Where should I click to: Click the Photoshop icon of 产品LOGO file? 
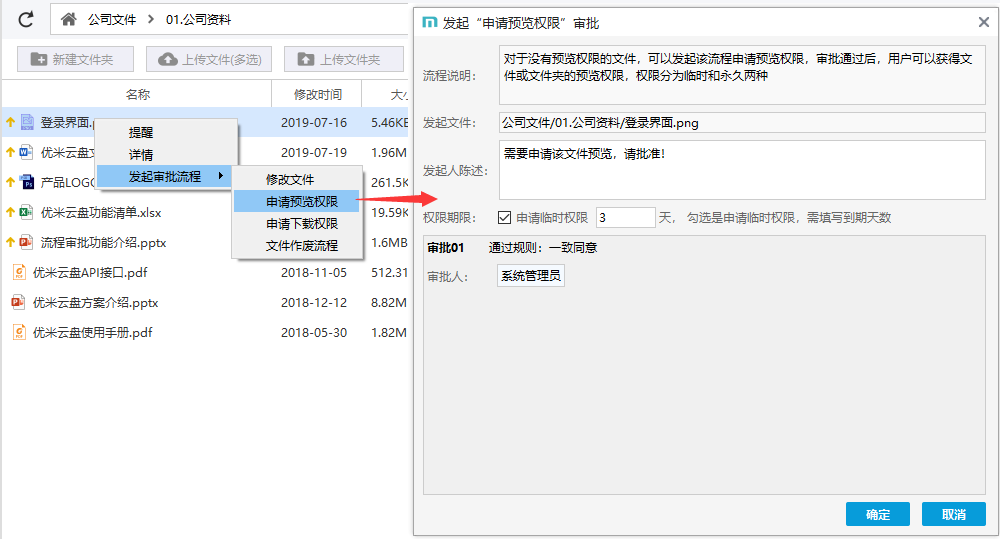coord(27,182)
